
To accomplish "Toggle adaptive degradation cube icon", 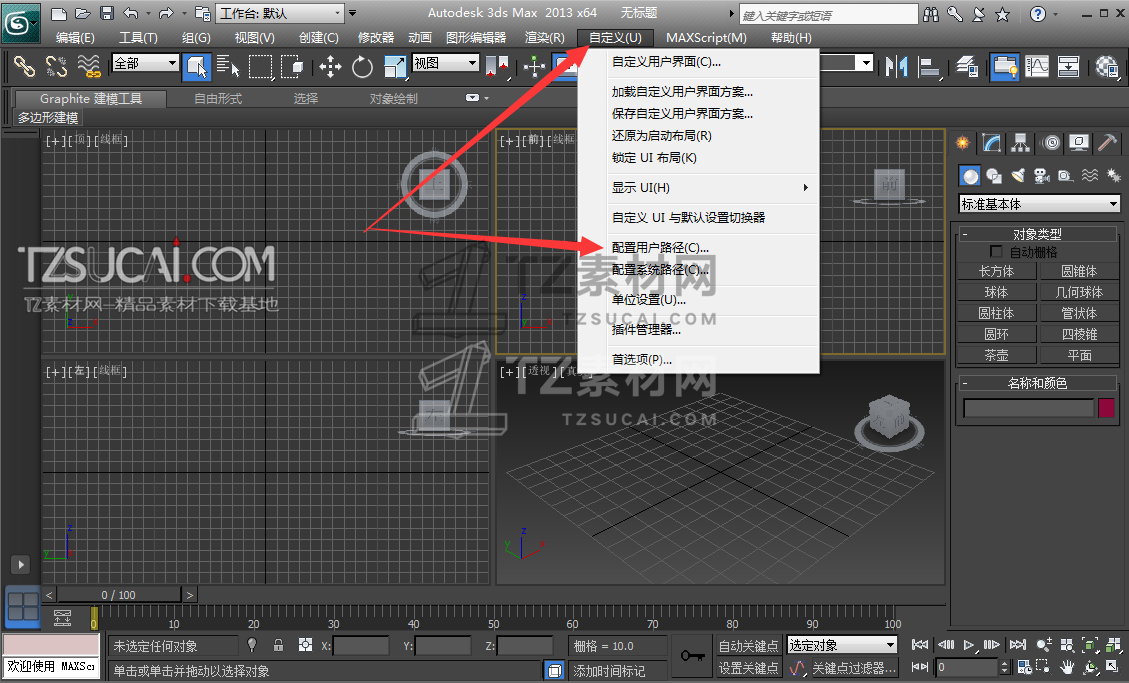I will pyautogui.click(x=554, y=671).
